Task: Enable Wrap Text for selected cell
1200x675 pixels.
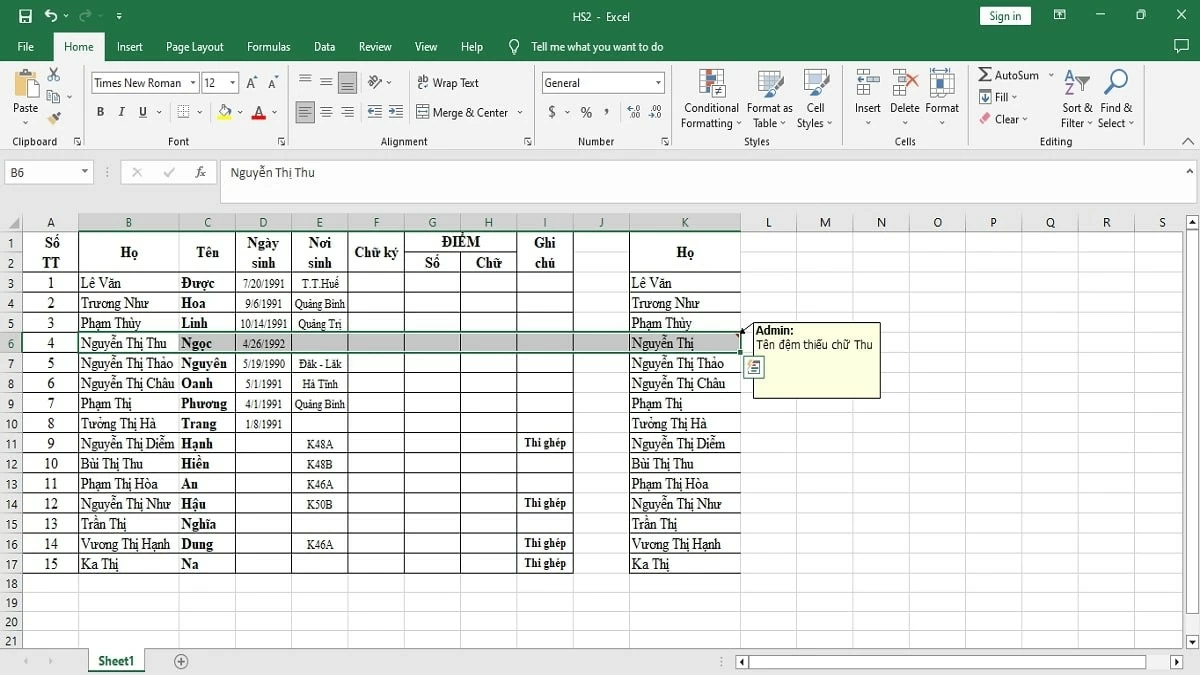Action: pos(448,82)
